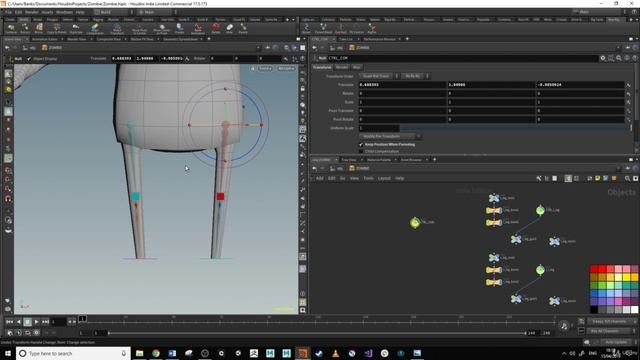The image size is (640, 360).
Task: Open the Persp viewport dropdown
Action: click(265, 68)
